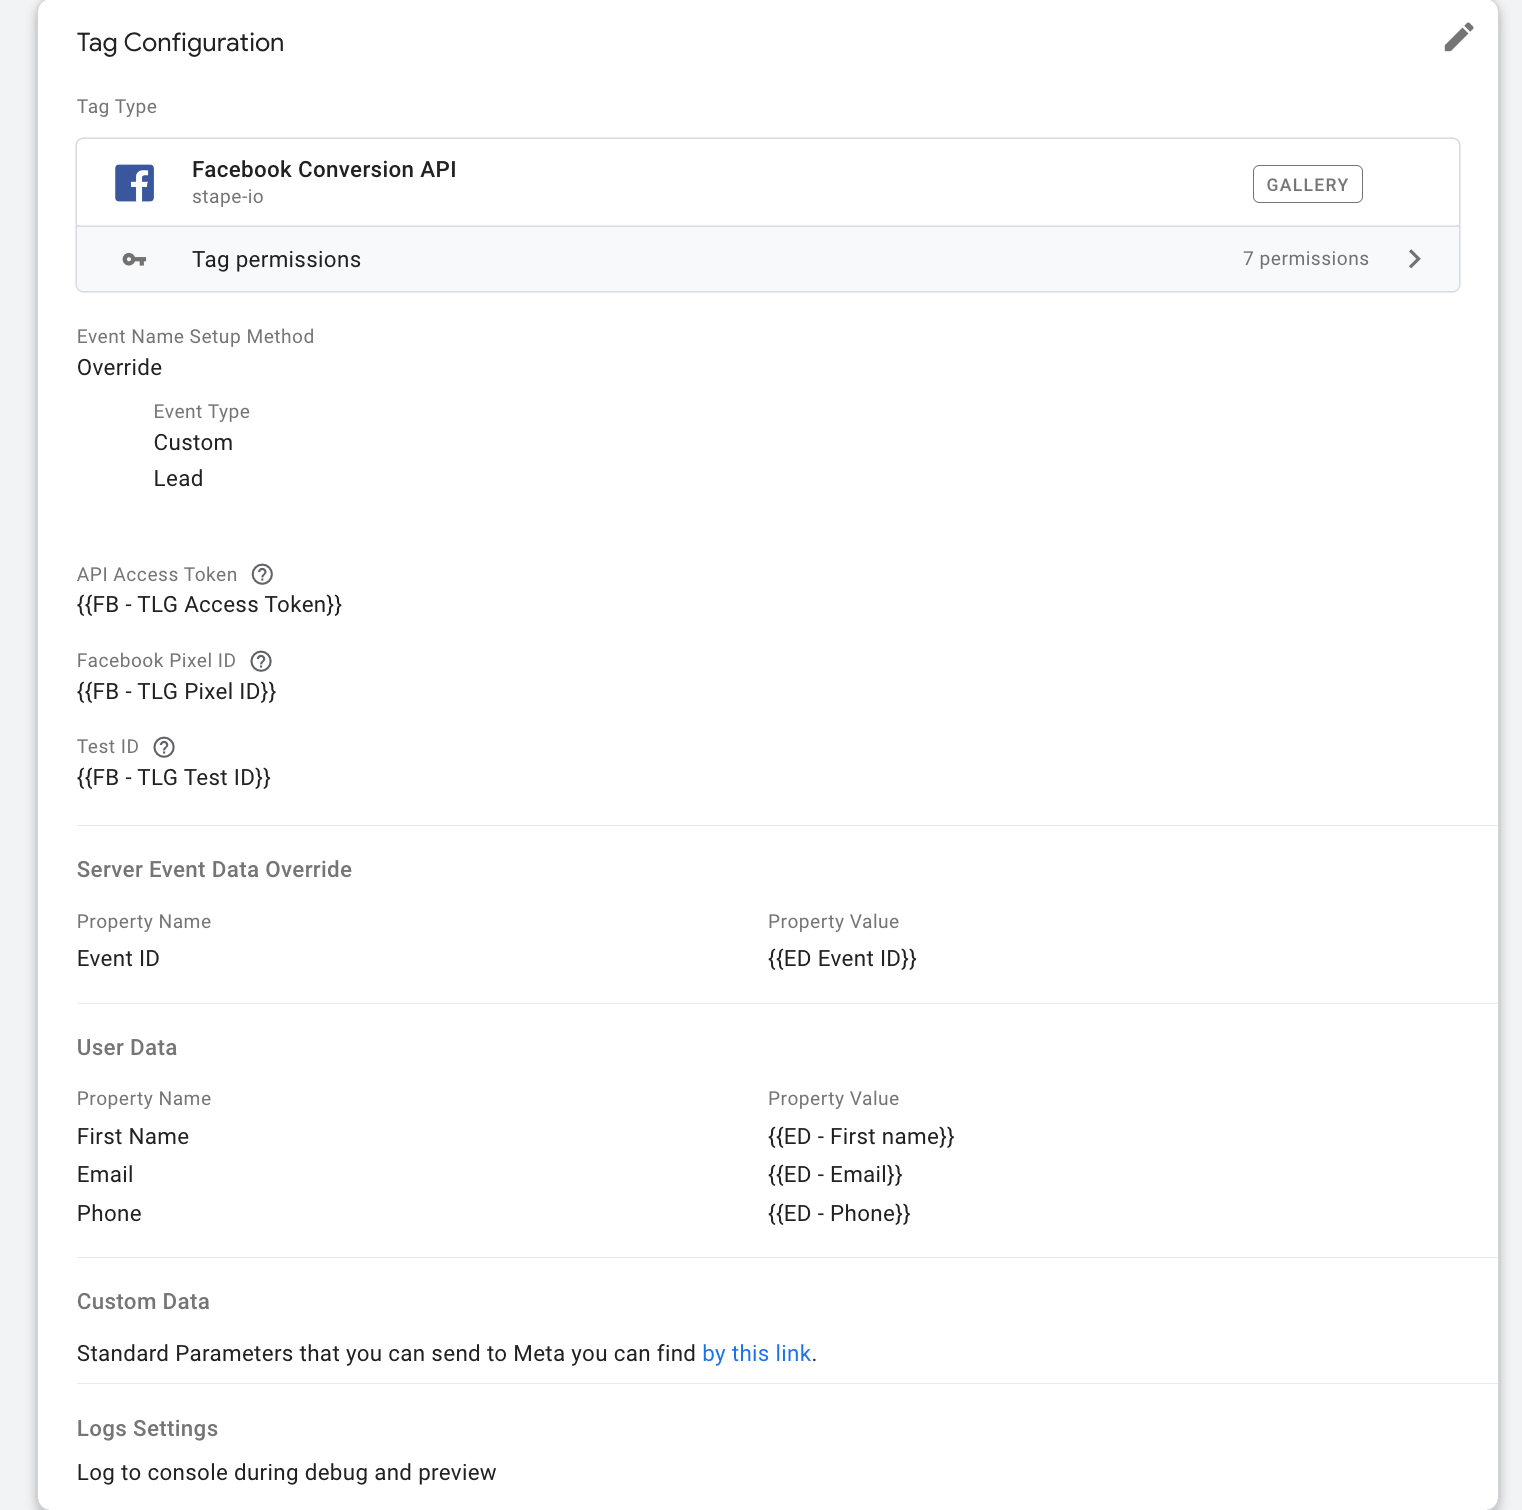
Task: Click the Tag Configuration heading
Action: tap(180, 42)
